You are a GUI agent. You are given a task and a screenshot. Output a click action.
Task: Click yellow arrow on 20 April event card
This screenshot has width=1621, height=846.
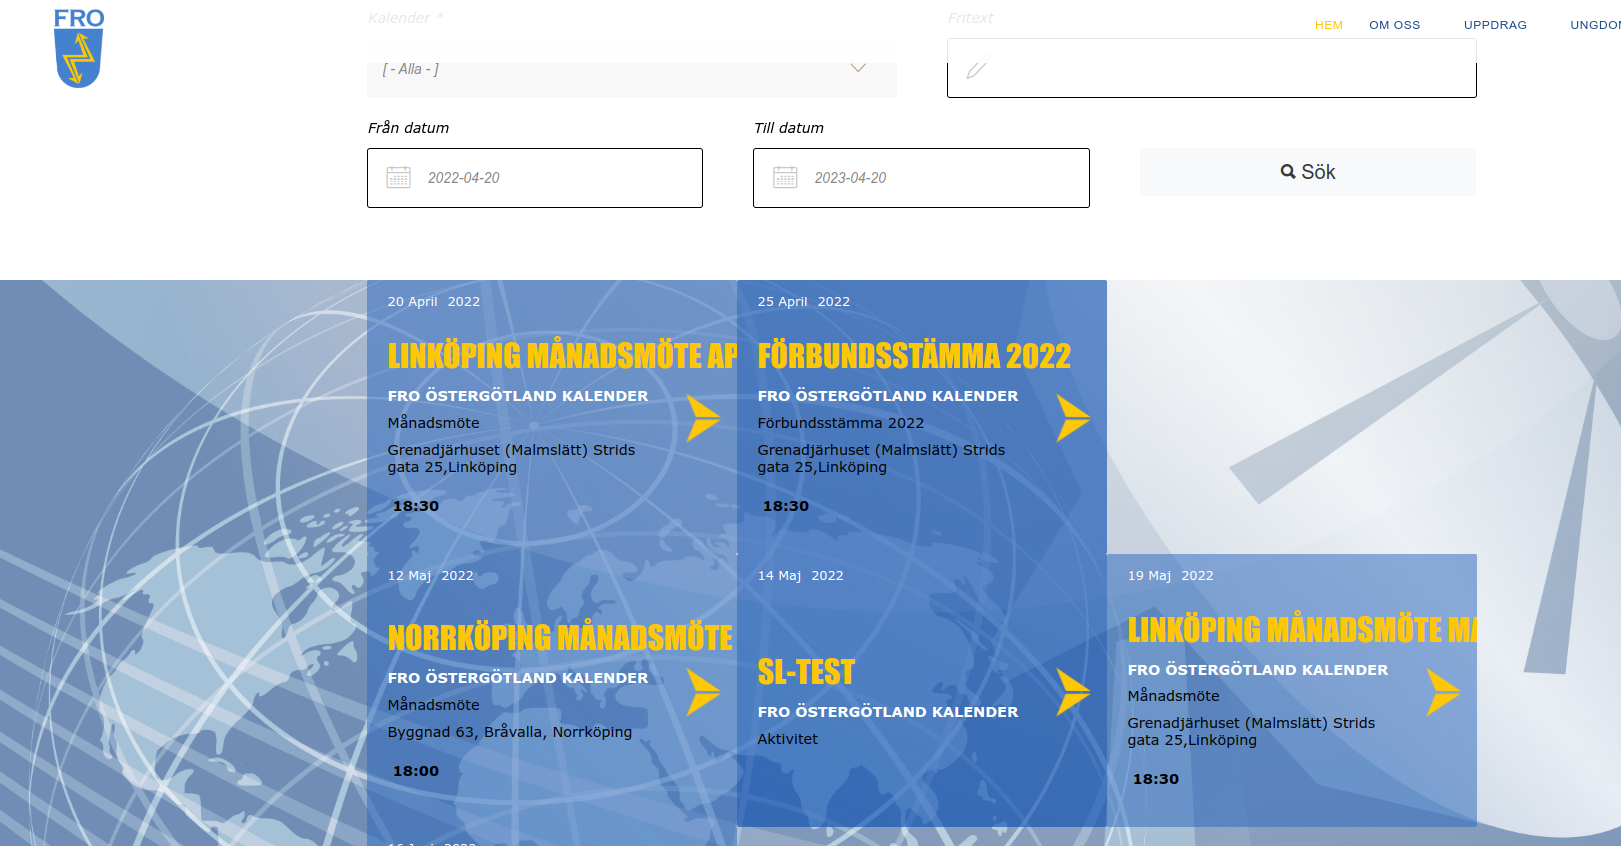point(703,418)
